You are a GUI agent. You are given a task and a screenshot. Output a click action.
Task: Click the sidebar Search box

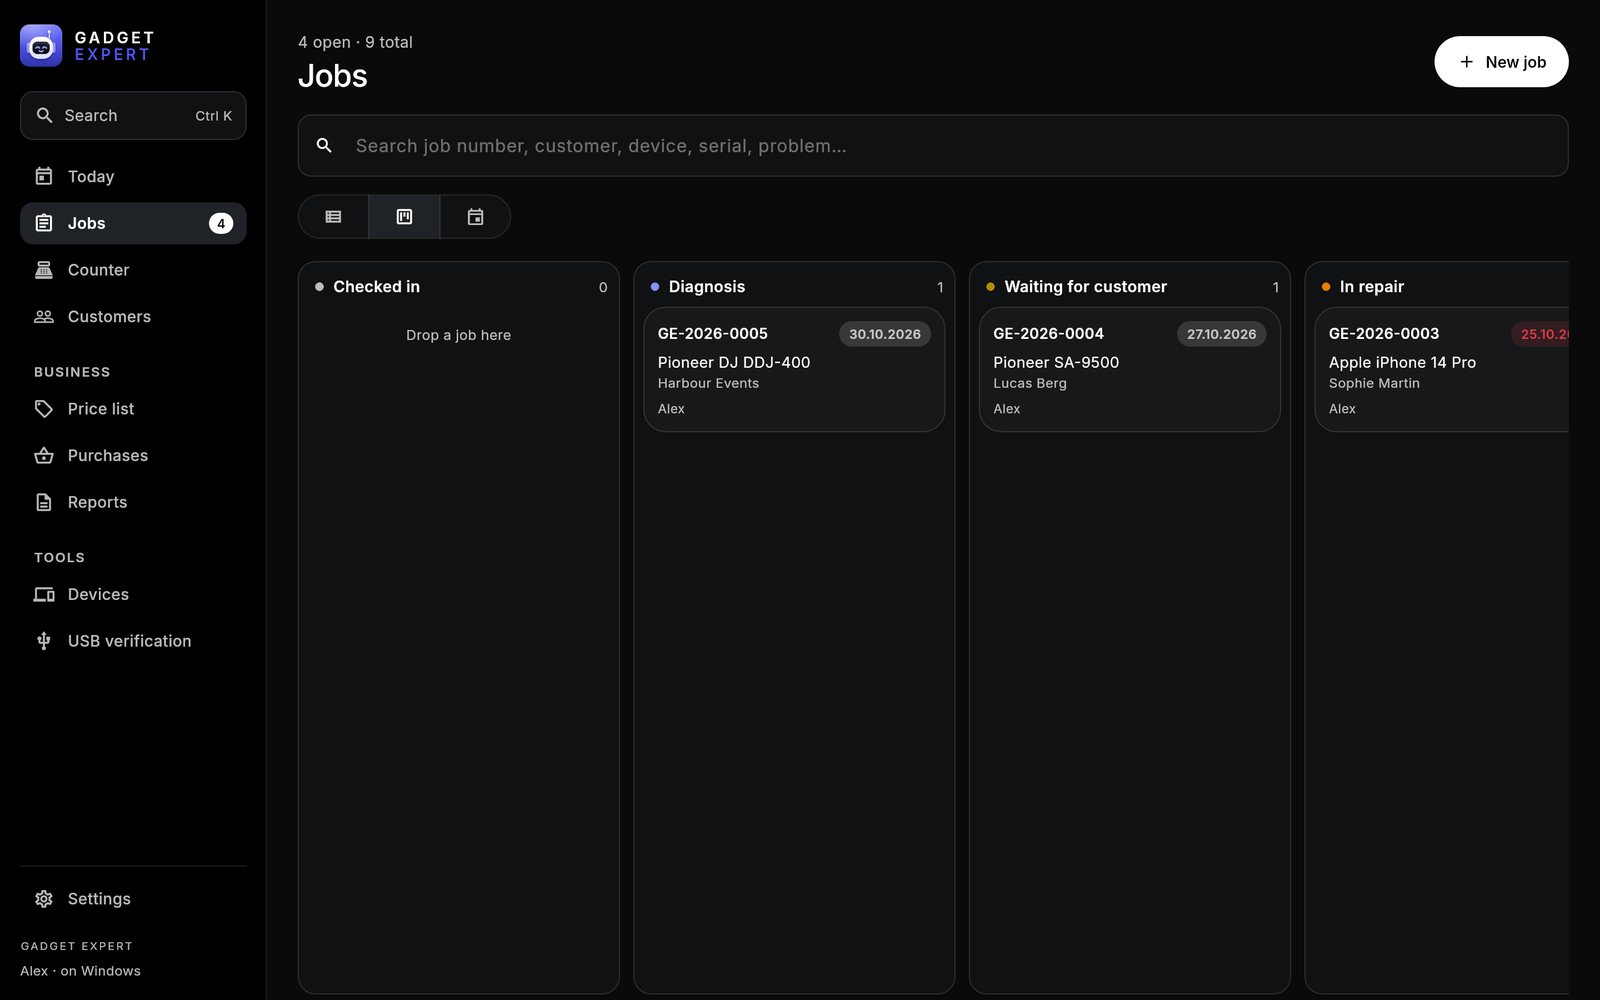[133, 116]
